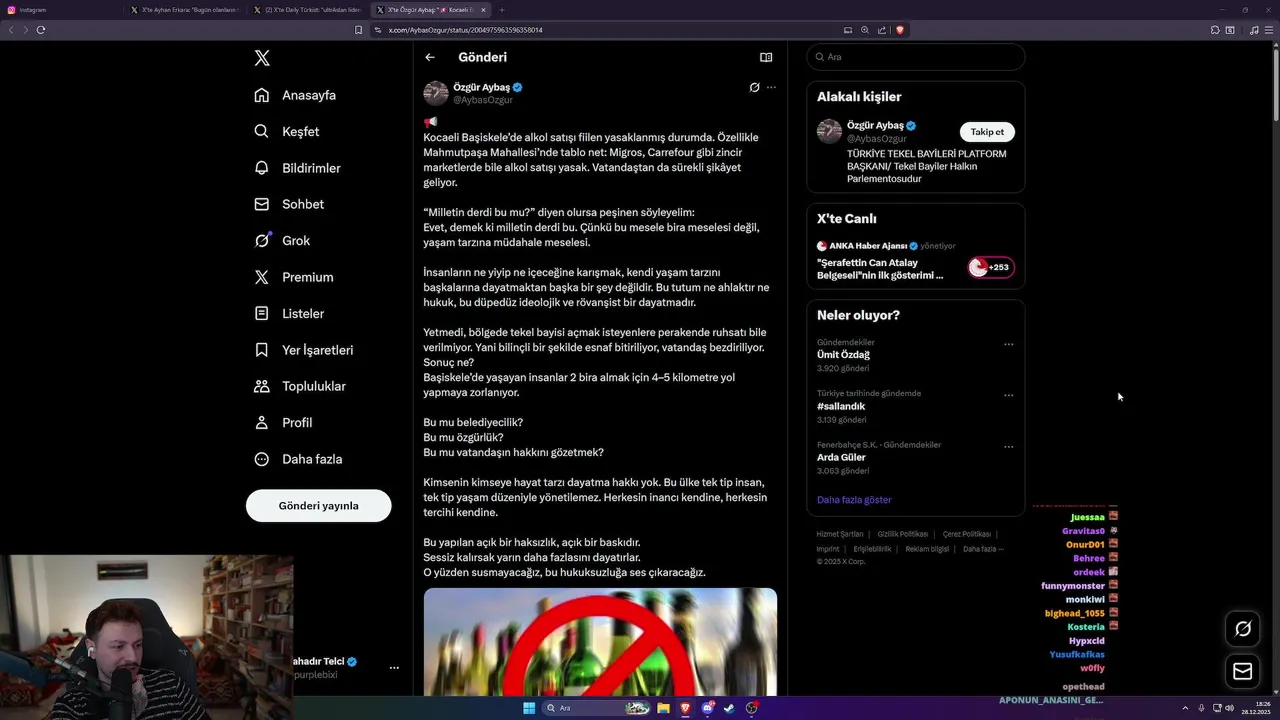1280x720 pixels.
Task: Open Discord from taskbar
Action: [708, 708]
